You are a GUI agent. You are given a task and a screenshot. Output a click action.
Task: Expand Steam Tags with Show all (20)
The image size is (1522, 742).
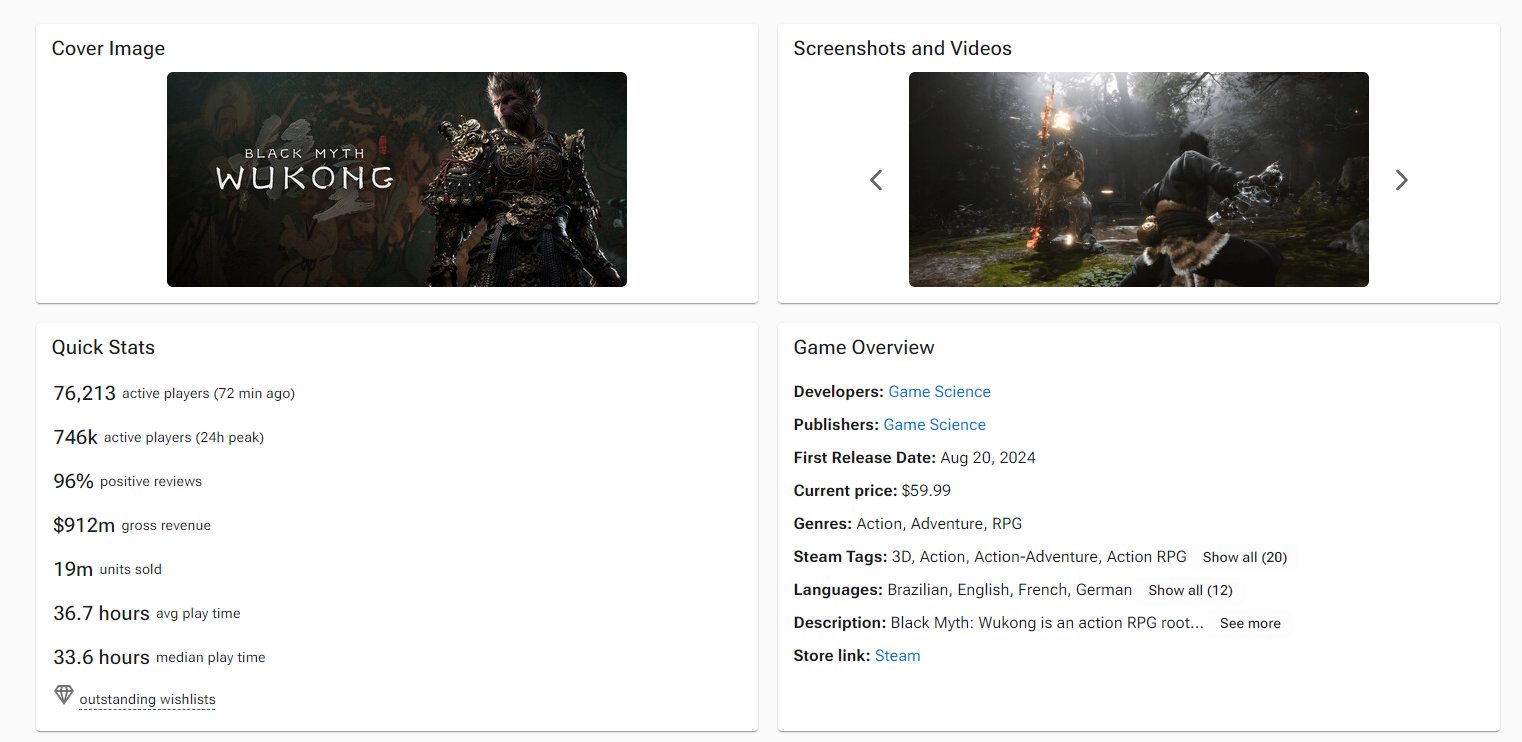point(1244,557)
